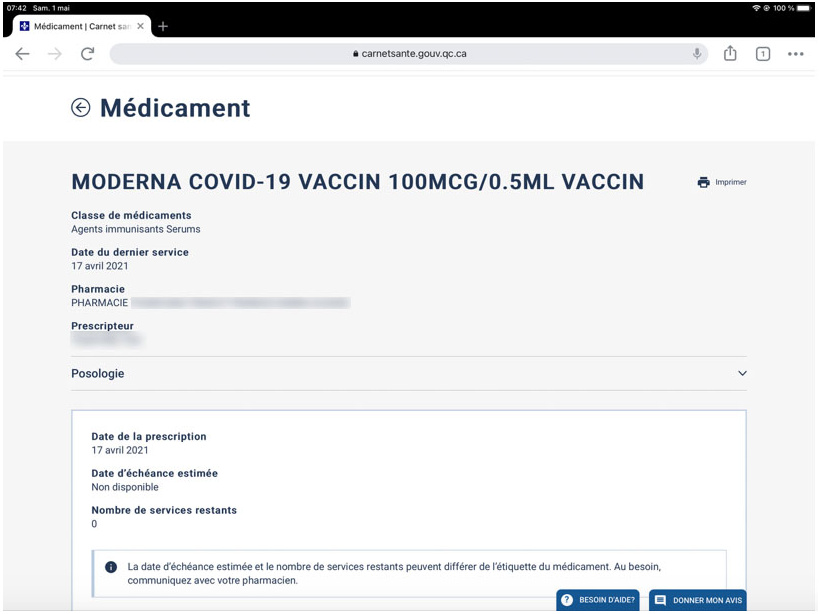This screenshot has width=820, height=614.
Task: Tap the microphone icon in address bar
Action: pyautogui.click(x=697, y=54)
